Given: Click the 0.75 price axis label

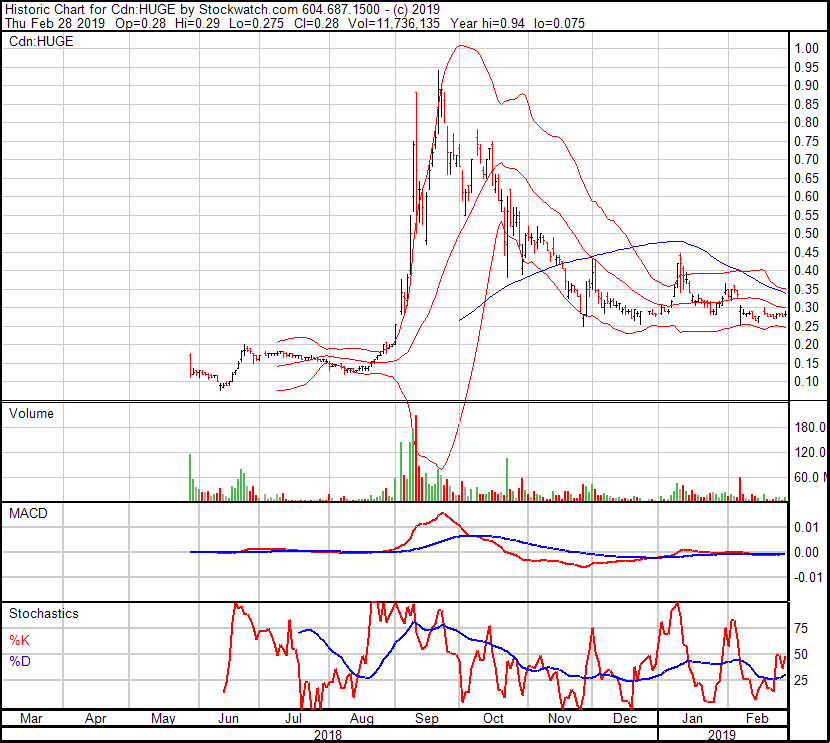Looking at the screenshot, I should point(807,141).
